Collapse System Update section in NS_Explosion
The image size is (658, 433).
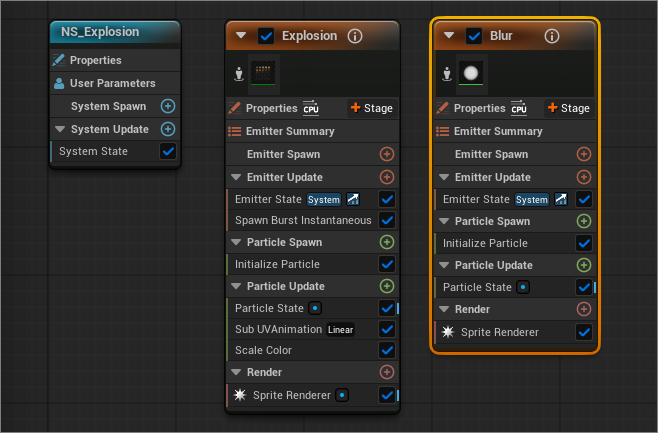tap(60, 129)
